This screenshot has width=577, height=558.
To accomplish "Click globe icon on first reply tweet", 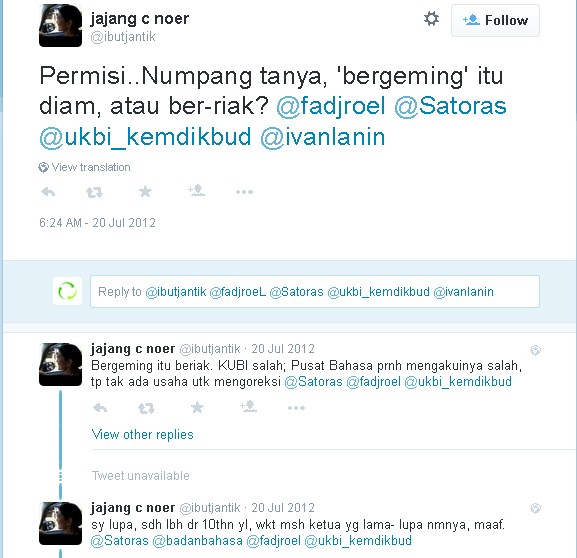I will coord(535,350).
